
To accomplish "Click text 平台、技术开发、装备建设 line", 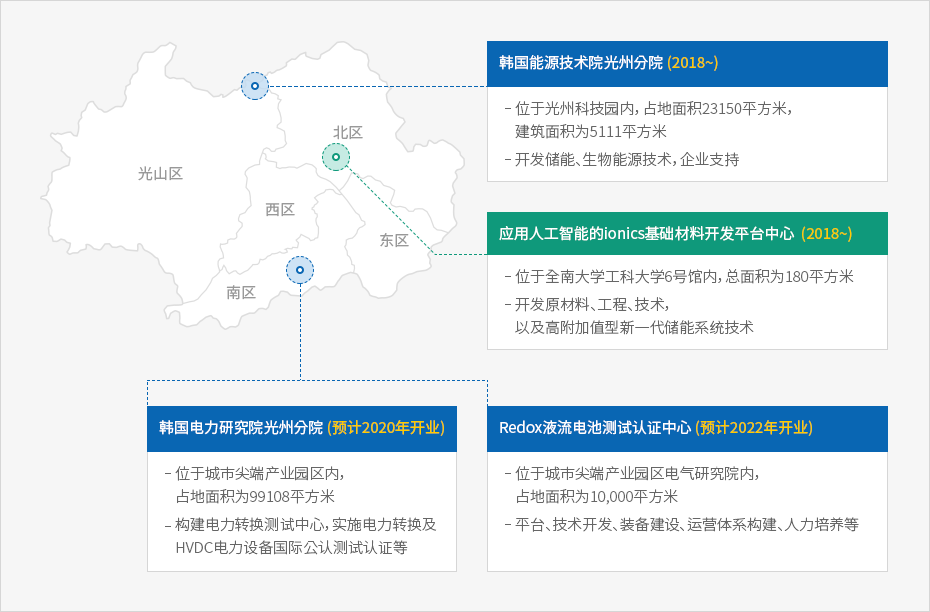I will point(686,525).
